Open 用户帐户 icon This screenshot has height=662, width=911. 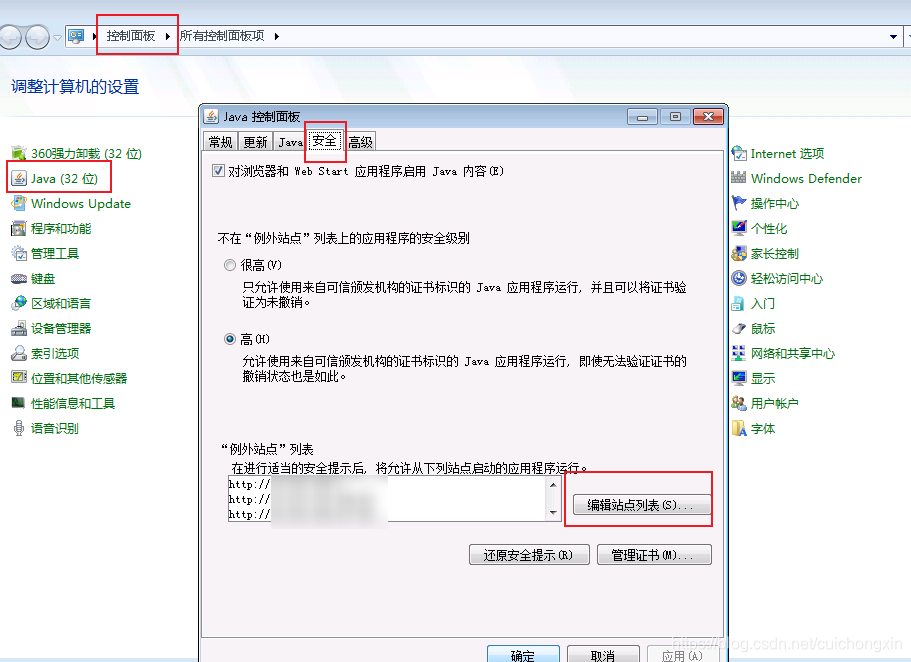coord(739,403)
